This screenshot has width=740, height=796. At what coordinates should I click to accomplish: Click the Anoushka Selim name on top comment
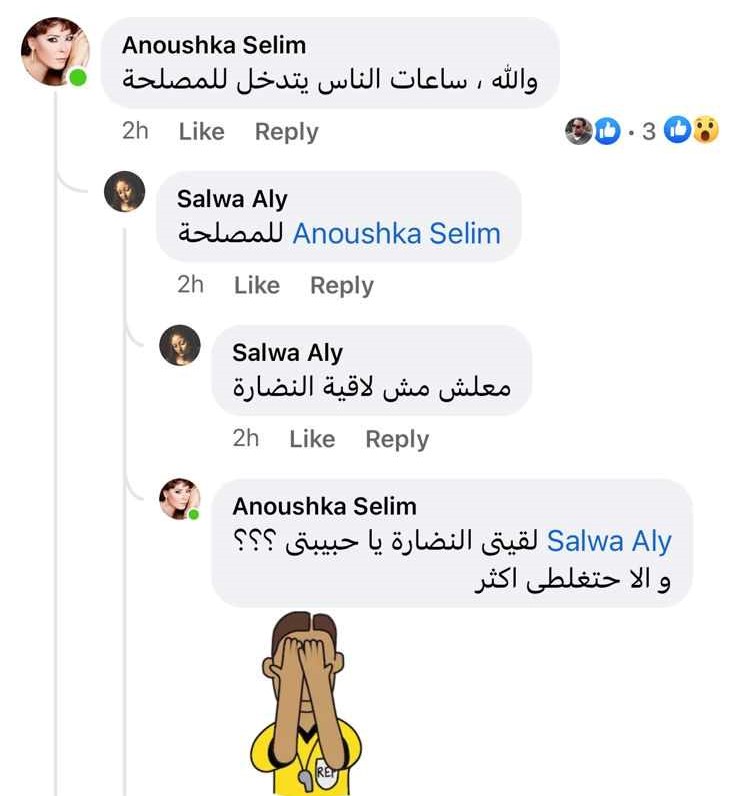coord(213,45)
